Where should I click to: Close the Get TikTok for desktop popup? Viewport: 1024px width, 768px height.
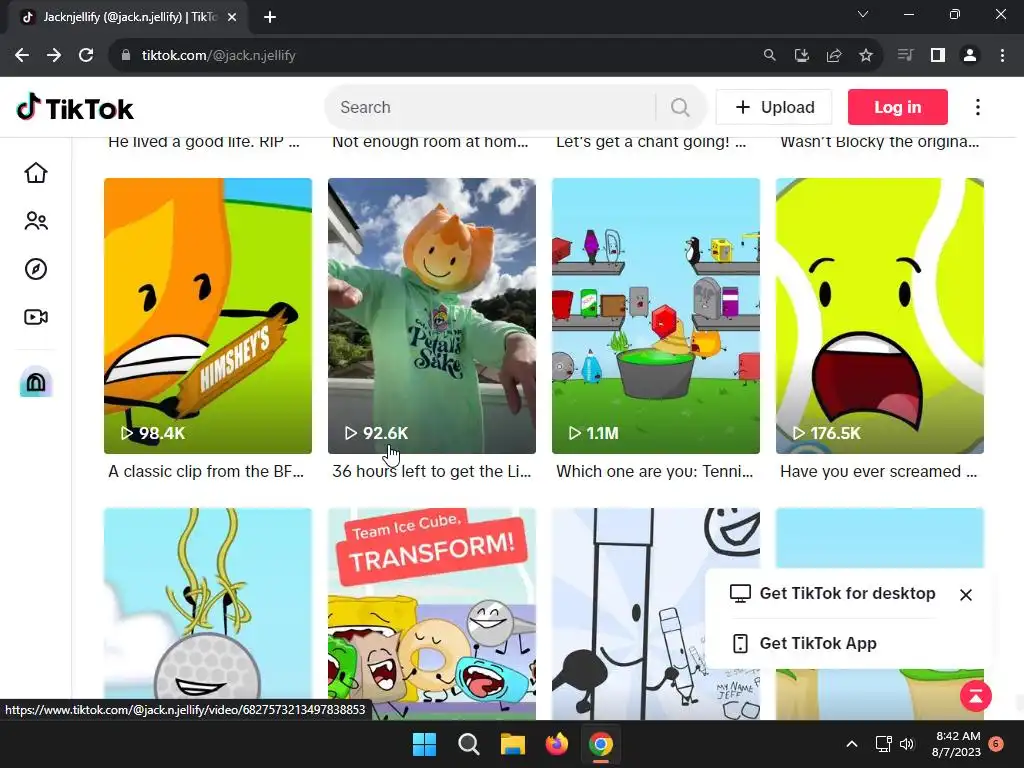966,595
